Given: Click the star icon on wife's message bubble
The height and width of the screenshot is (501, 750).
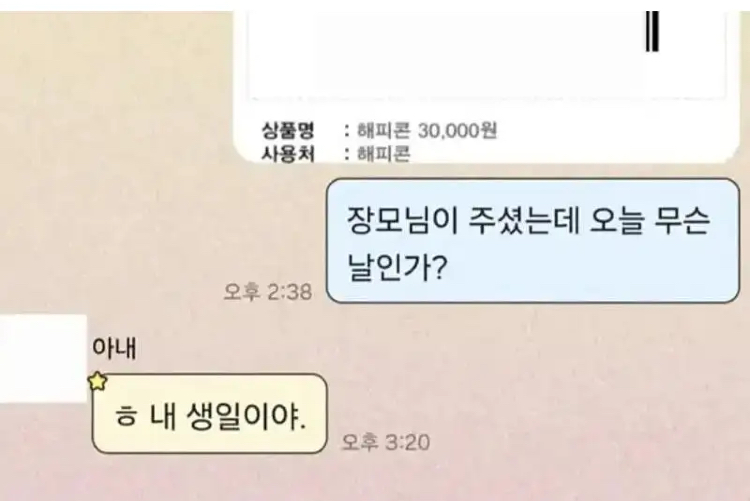Looking at the screenshot, I should pyautogui.click(x=98, y=381).
